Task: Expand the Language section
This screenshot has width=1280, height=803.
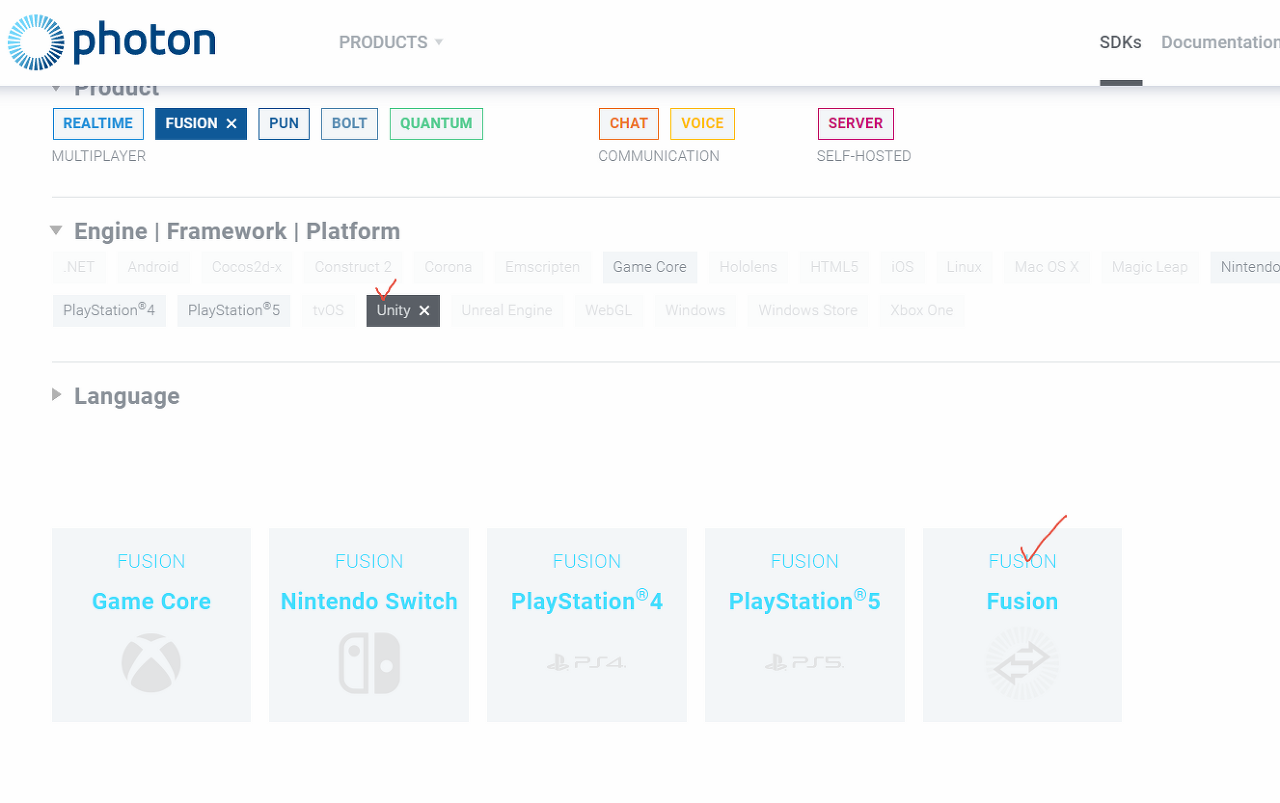Action: coord(57,395)
